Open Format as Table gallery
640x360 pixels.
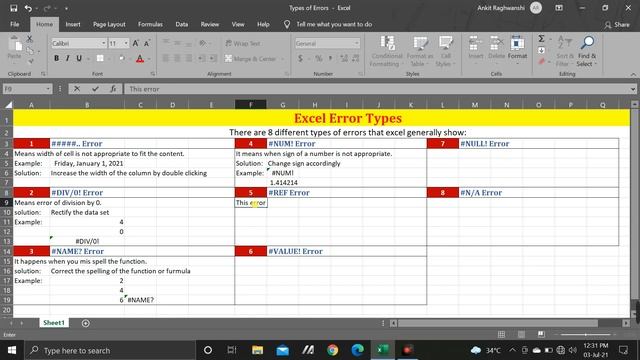pyautogui.click(x=419, y=51)
